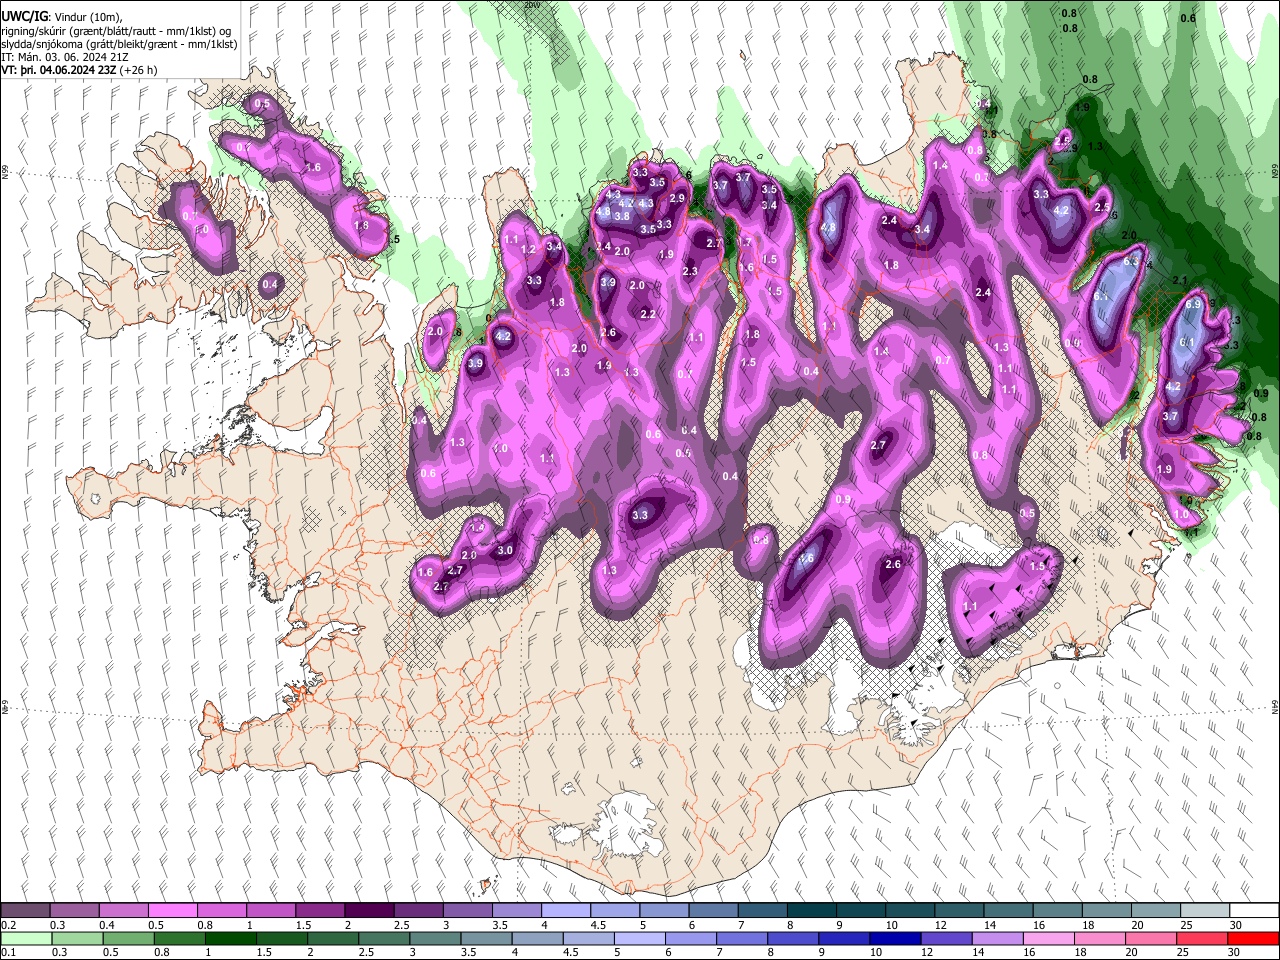Click the "rigning/skúrir" legend description line
The image size is (1280, 960).
[116, 31]
